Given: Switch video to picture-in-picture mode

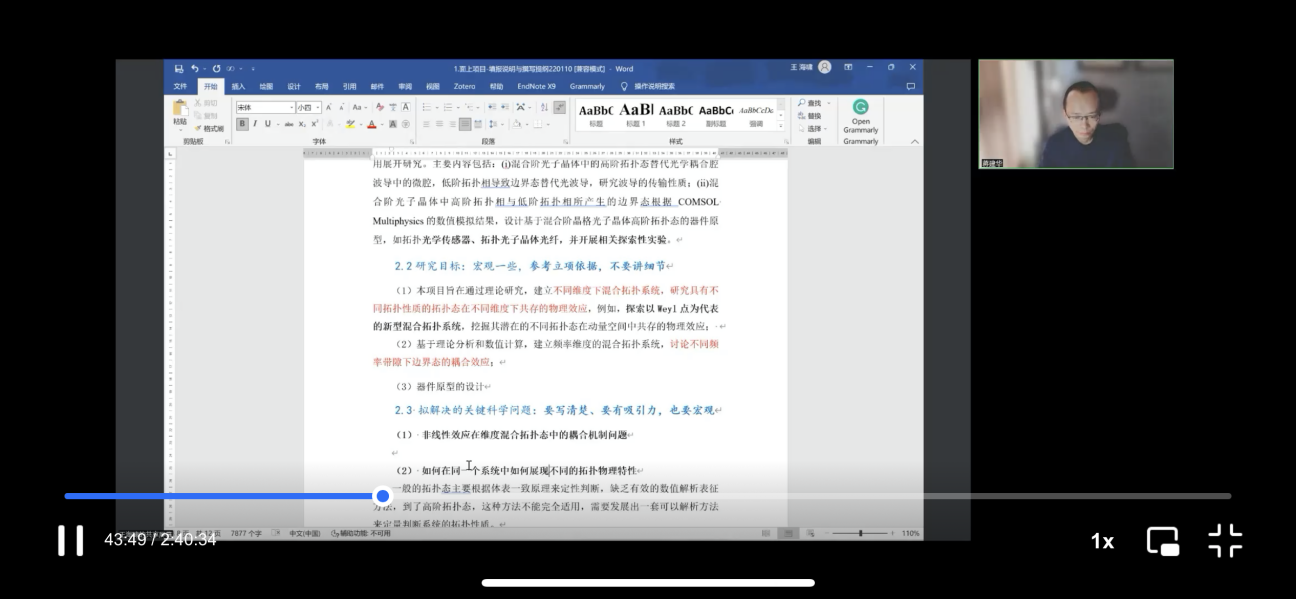Looking at the screenshot, I should (x=1163, y=541).
